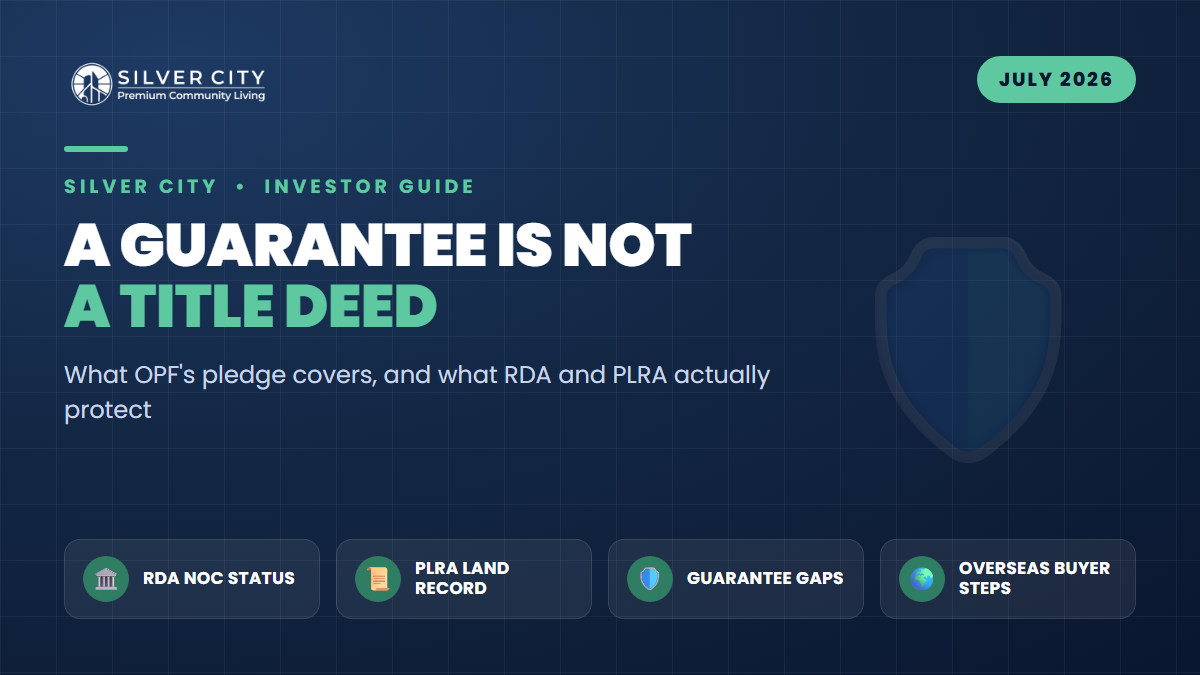Click the globe icon for Overseas Buyer Steps
This screenshot has height=675, width=1200.
[x=922, y=579]
